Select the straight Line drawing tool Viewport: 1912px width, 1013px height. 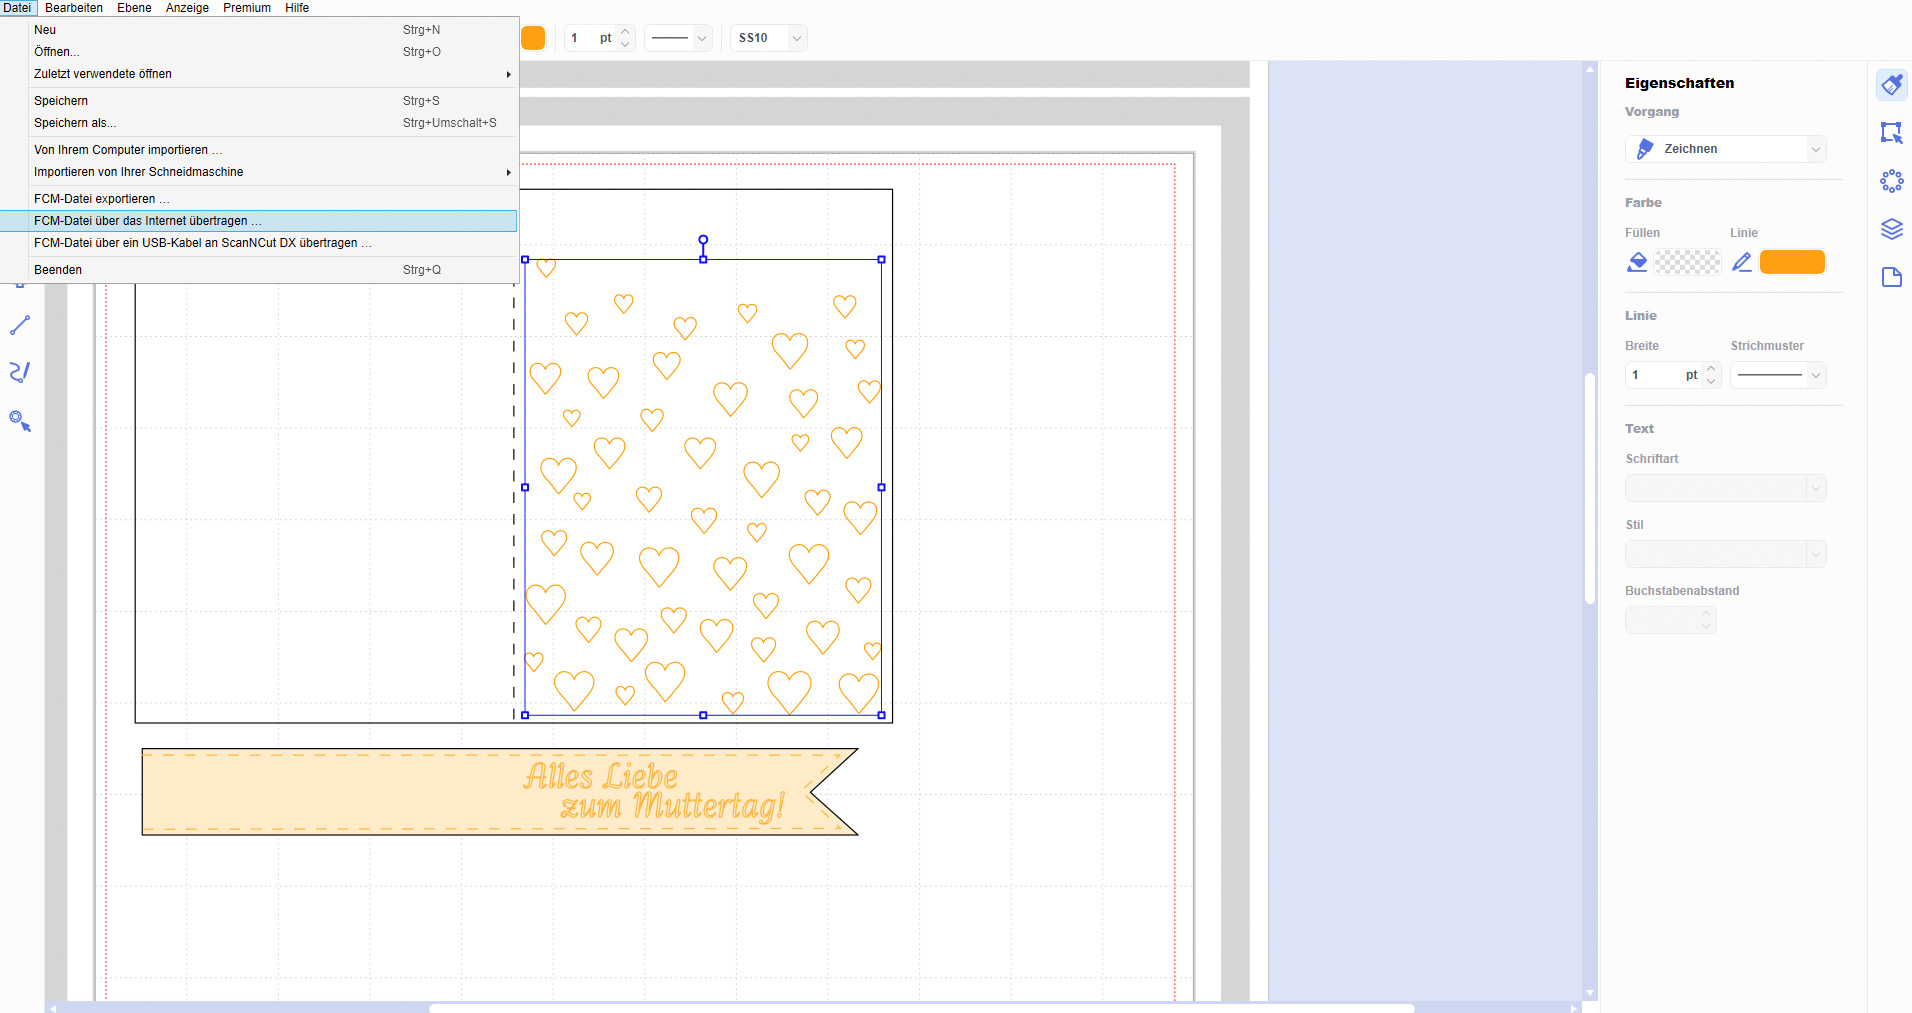pos(20,325)
